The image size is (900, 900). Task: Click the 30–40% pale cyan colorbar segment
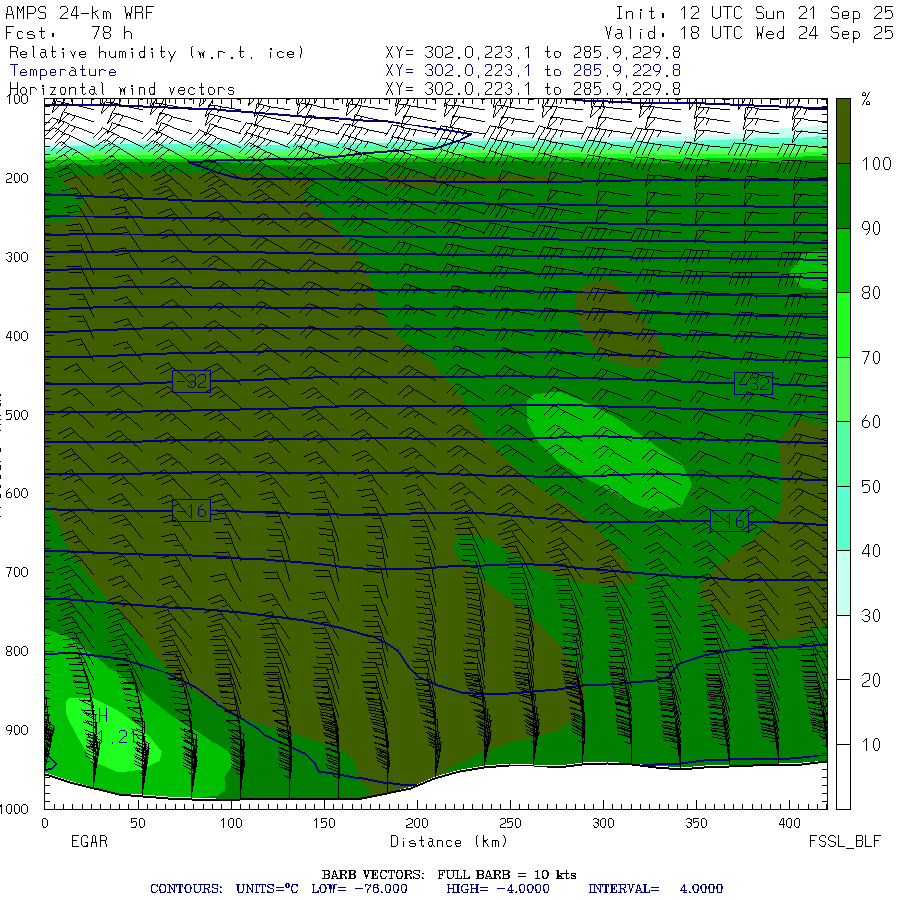[843, 583]
